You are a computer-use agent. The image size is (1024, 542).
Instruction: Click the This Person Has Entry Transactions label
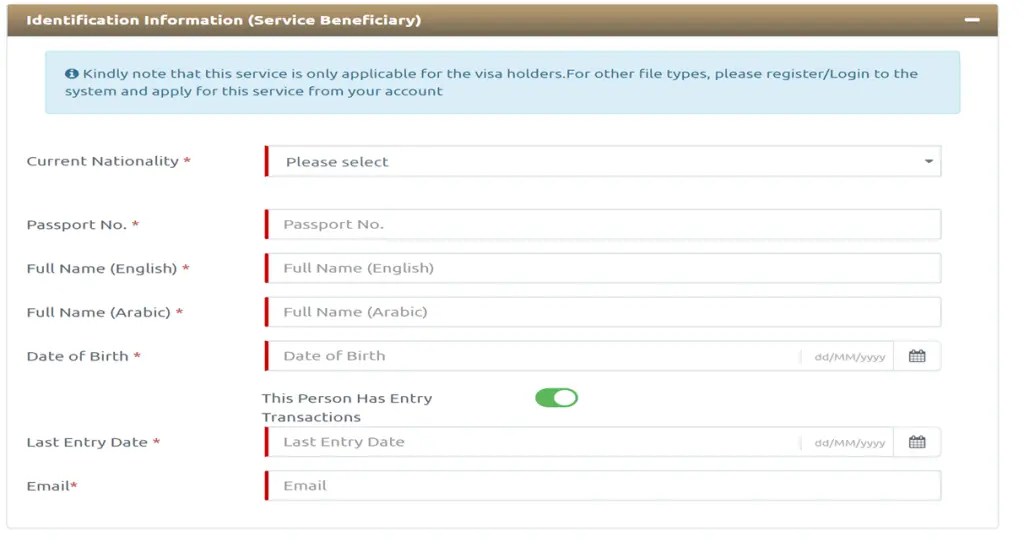tap(347, 407)
